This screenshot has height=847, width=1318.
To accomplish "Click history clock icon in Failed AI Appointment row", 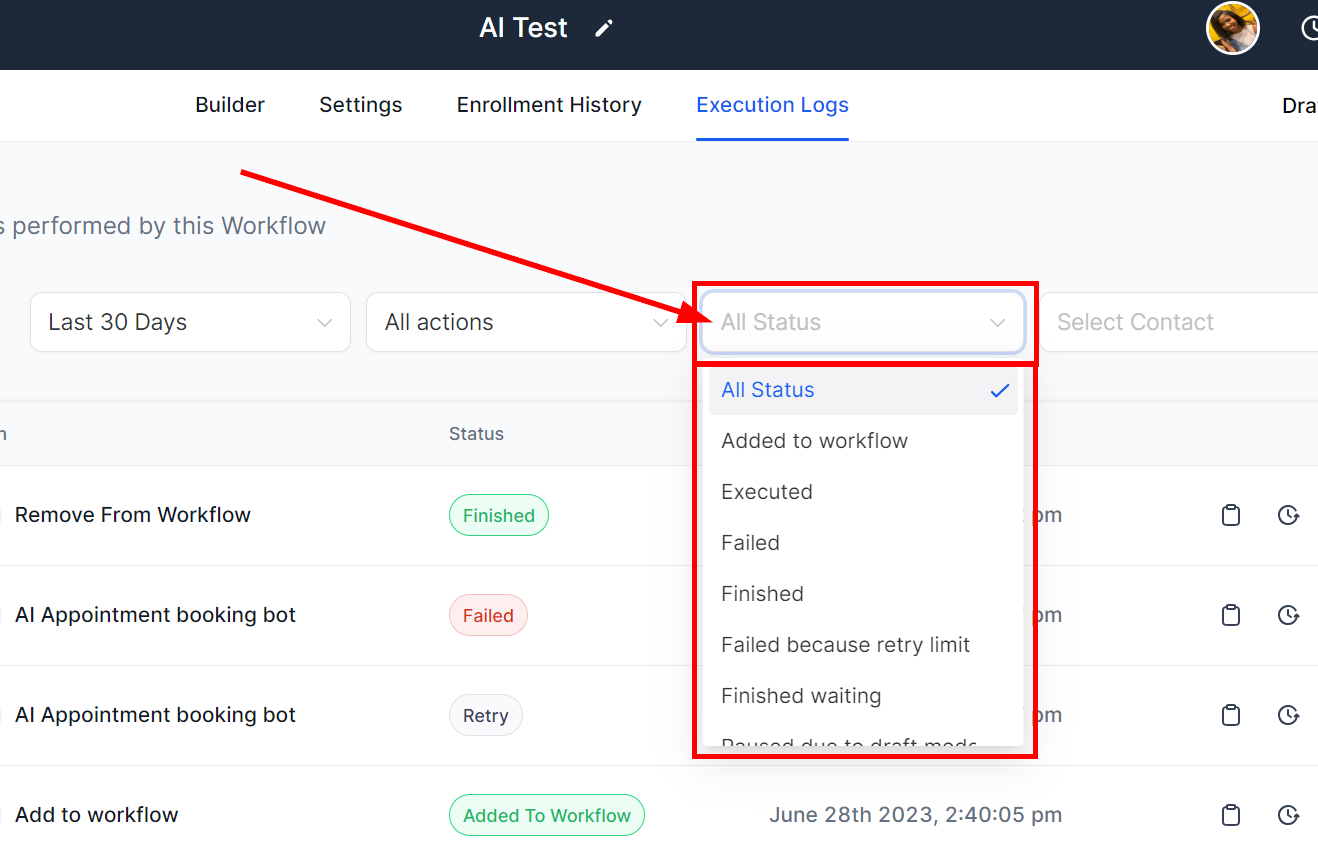I will pos(1288,615).
